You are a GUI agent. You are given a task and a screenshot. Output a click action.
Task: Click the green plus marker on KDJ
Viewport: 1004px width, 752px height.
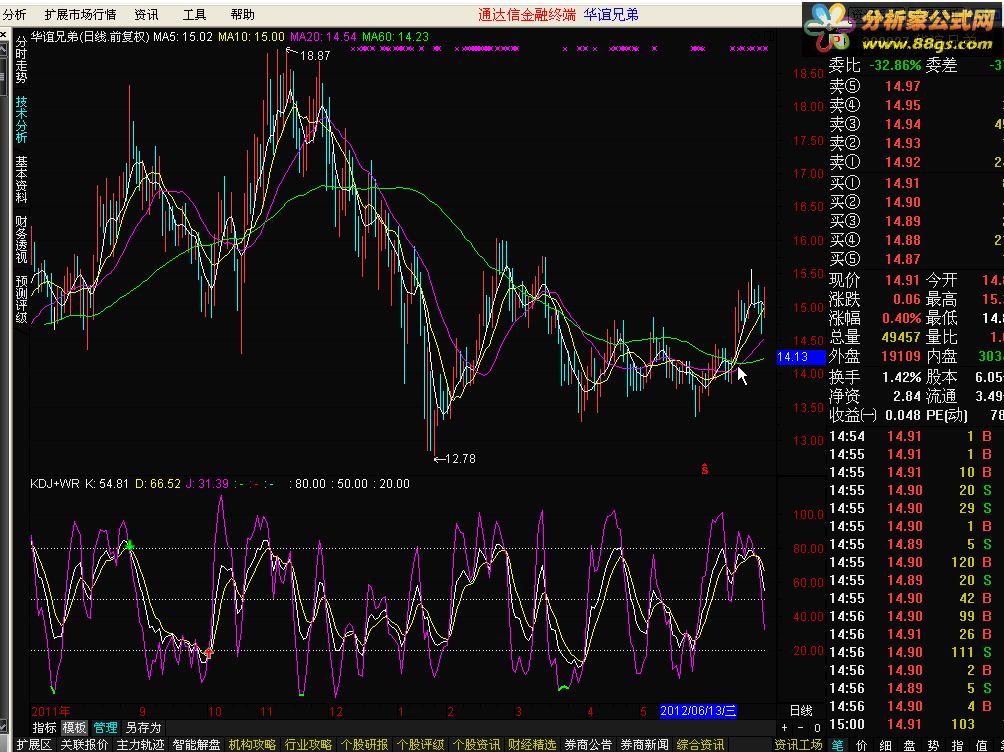pos(130,546)
